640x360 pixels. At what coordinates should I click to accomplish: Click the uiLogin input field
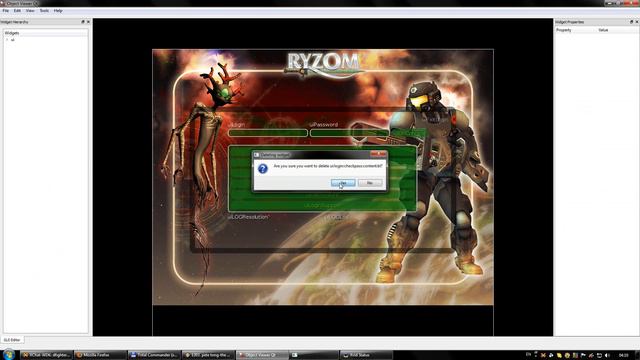click(268, 133)
